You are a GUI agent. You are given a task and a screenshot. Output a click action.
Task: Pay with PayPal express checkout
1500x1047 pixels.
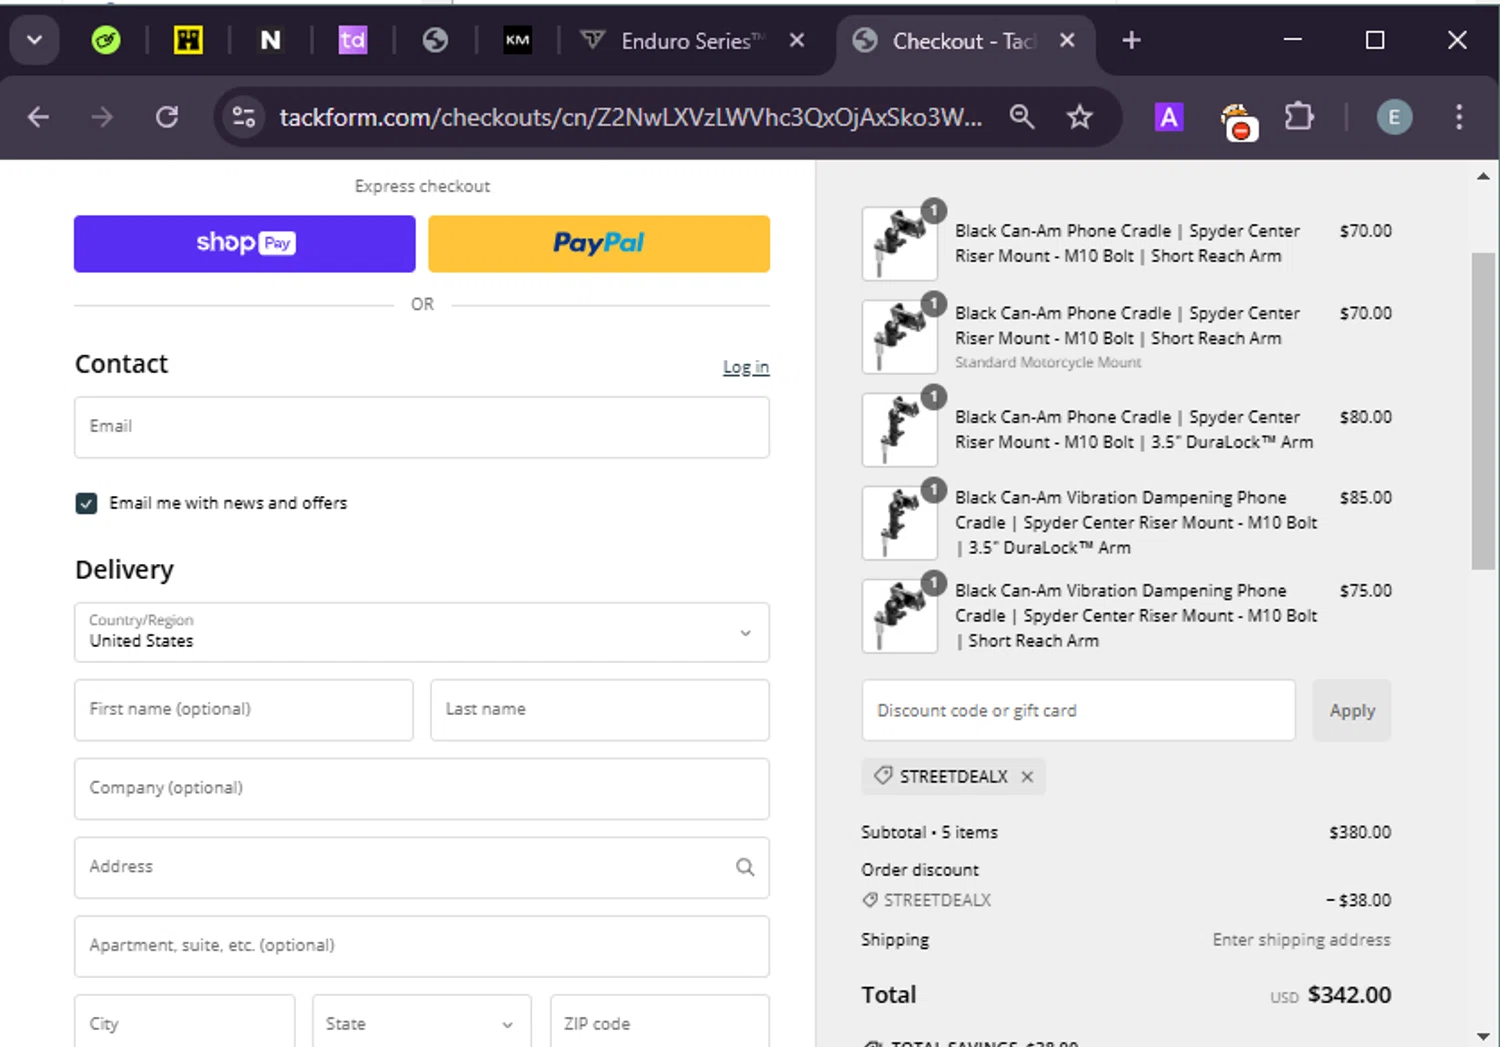click(x=599, y=244)
